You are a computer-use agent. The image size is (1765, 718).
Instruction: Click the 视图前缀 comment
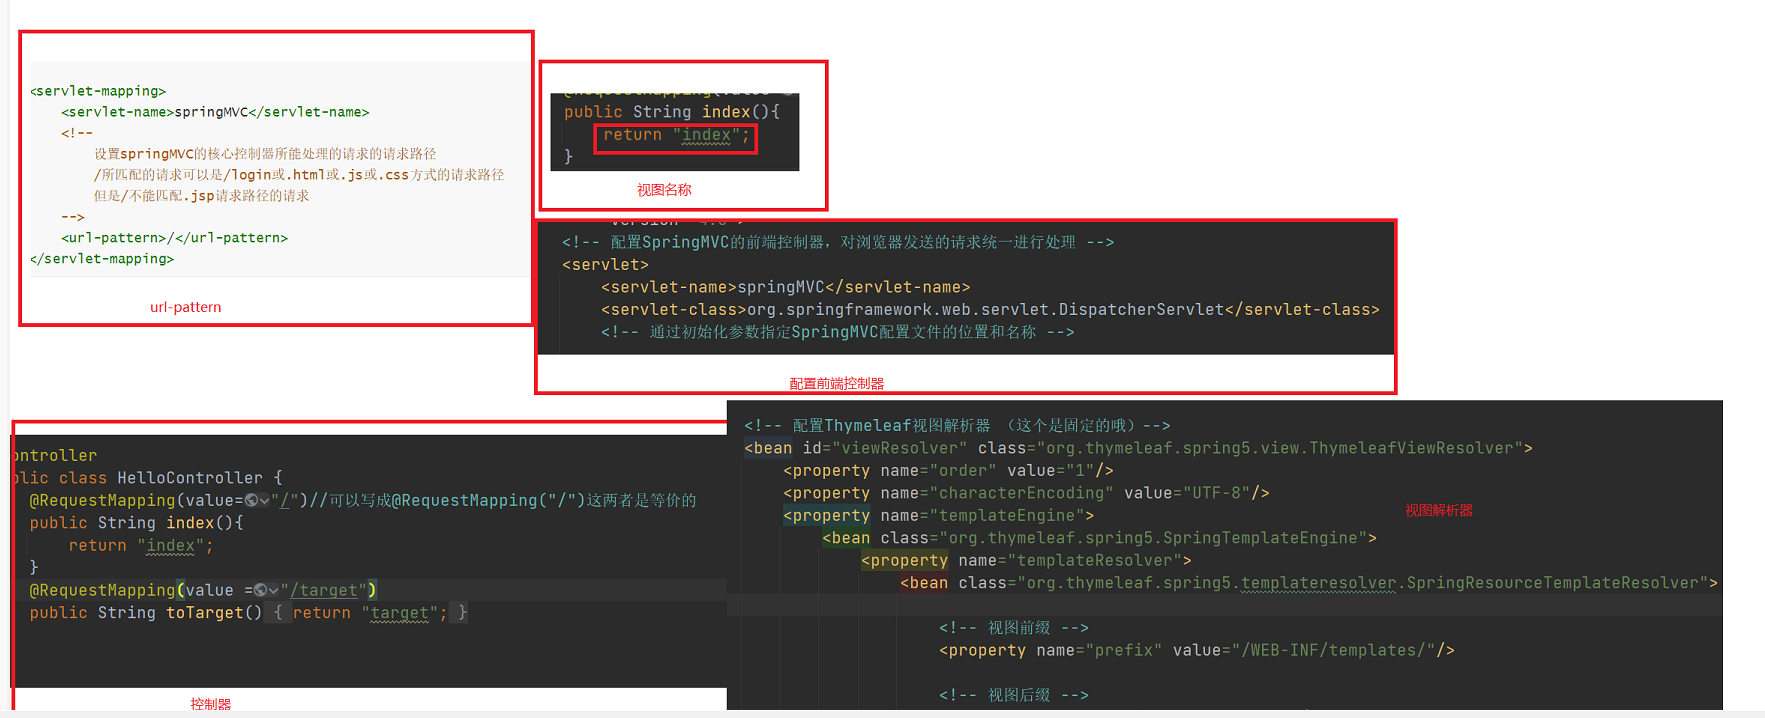[x=1014, y=628]
